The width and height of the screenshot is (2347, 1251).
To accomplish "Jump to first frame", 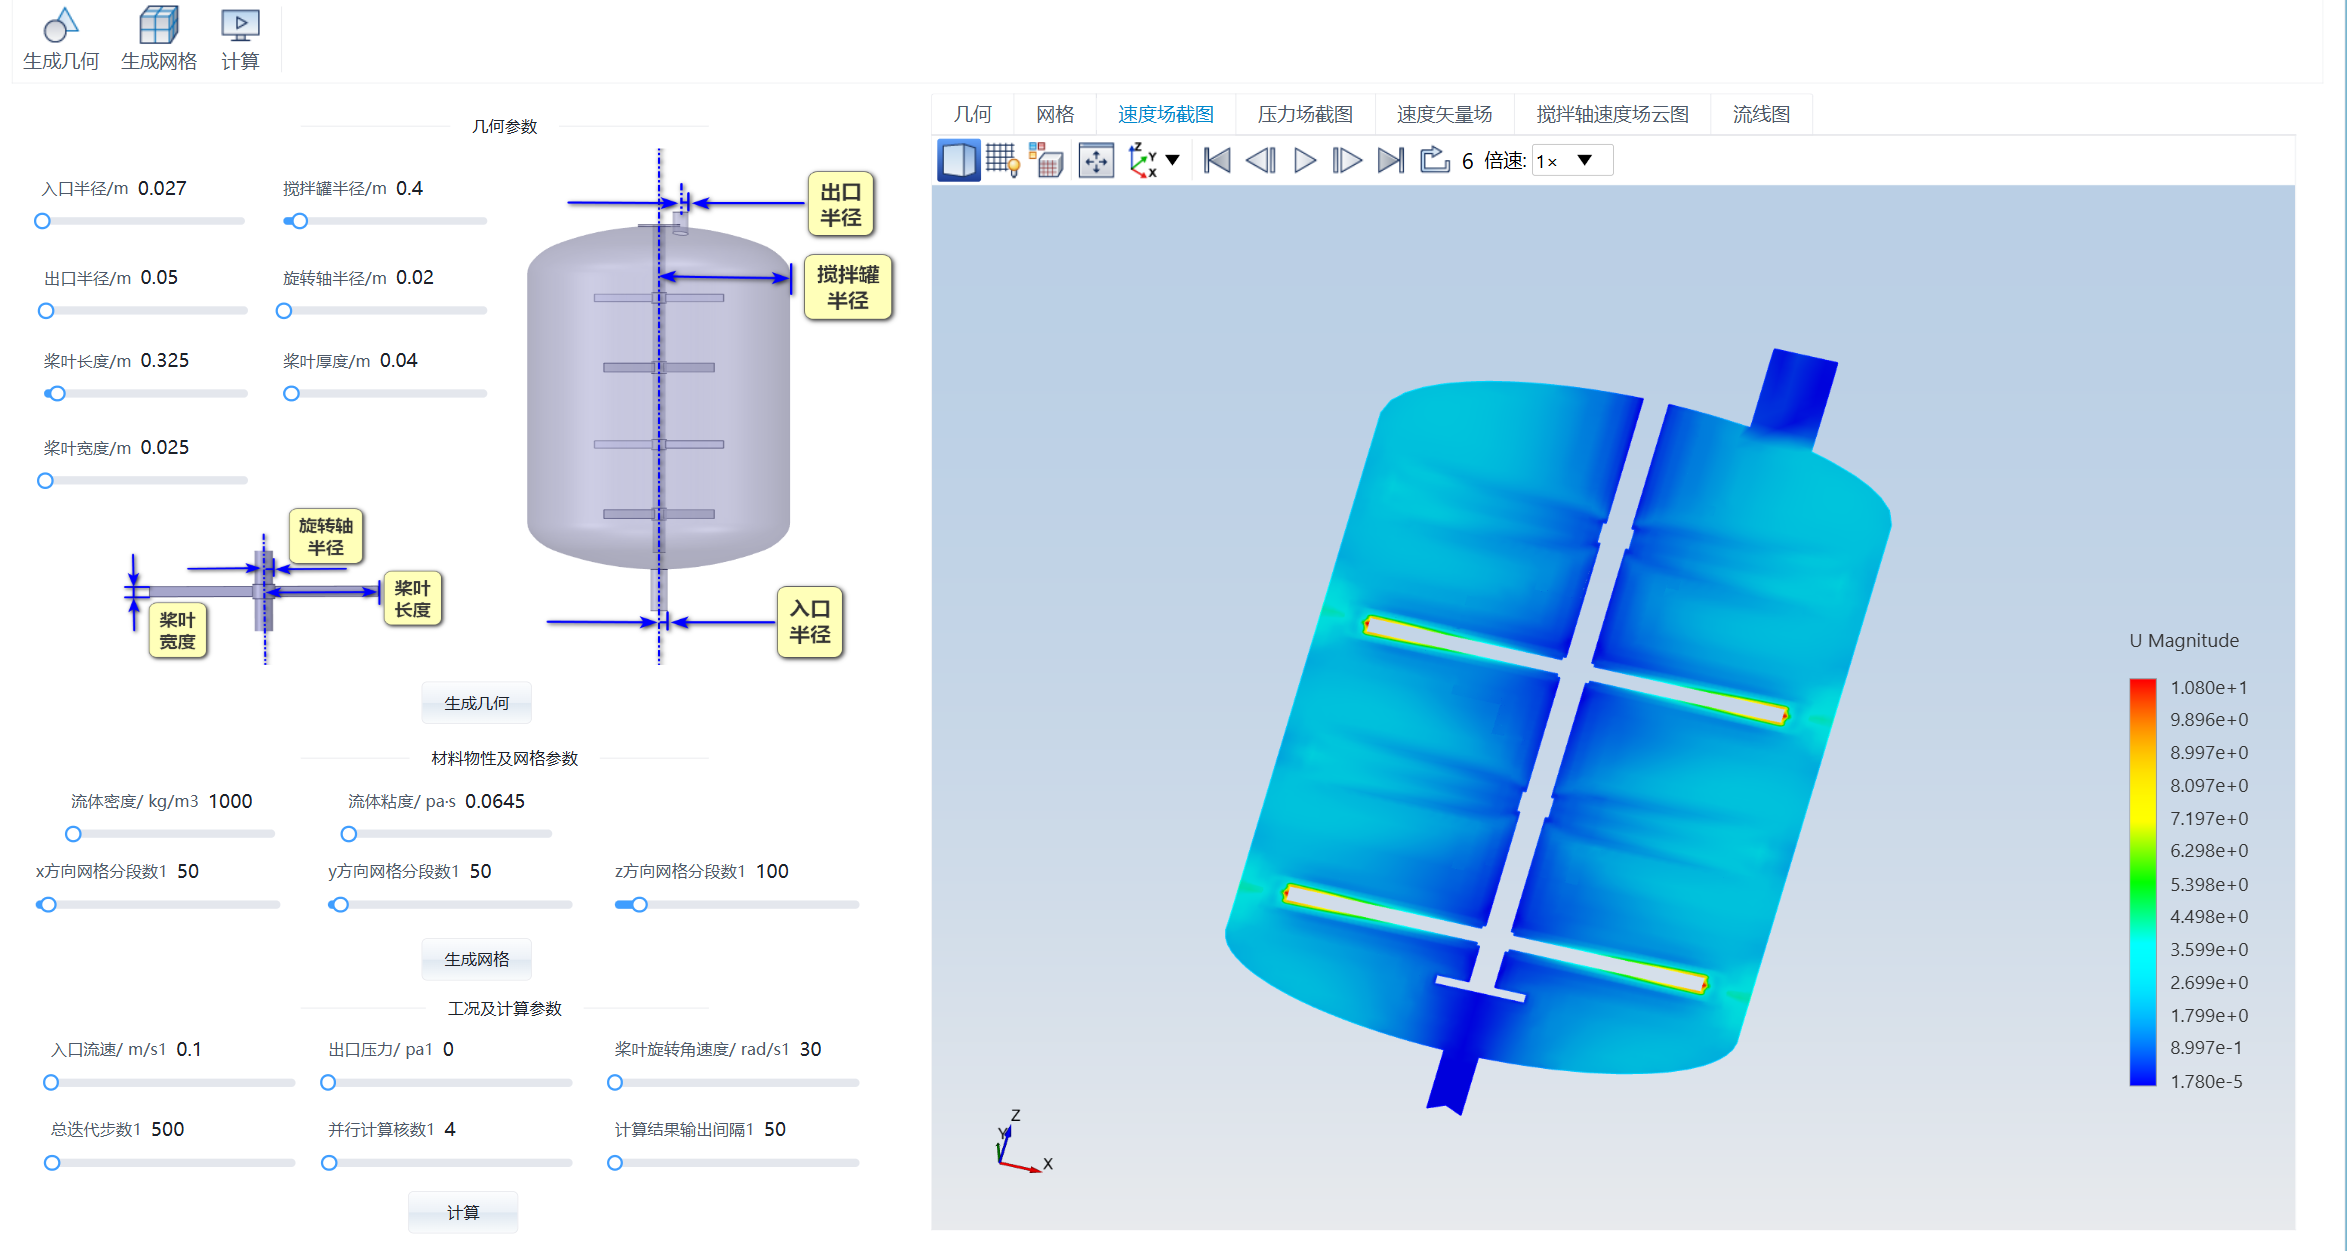I will click(x=1217, y=160).
